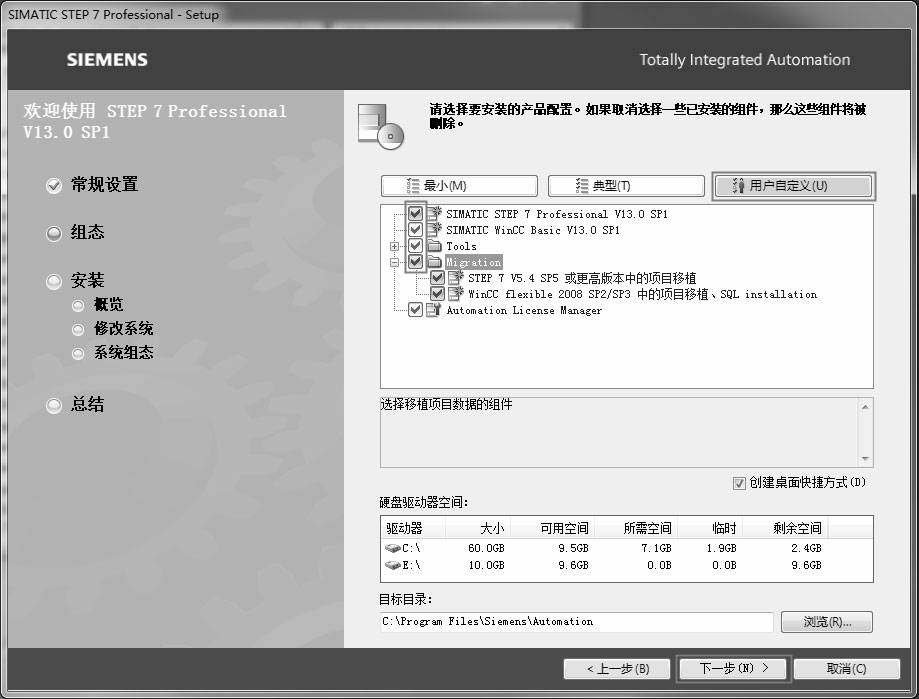Select the 最小(M) installation option
Viewport: 919px width, 699px height.
pos(459,186)
